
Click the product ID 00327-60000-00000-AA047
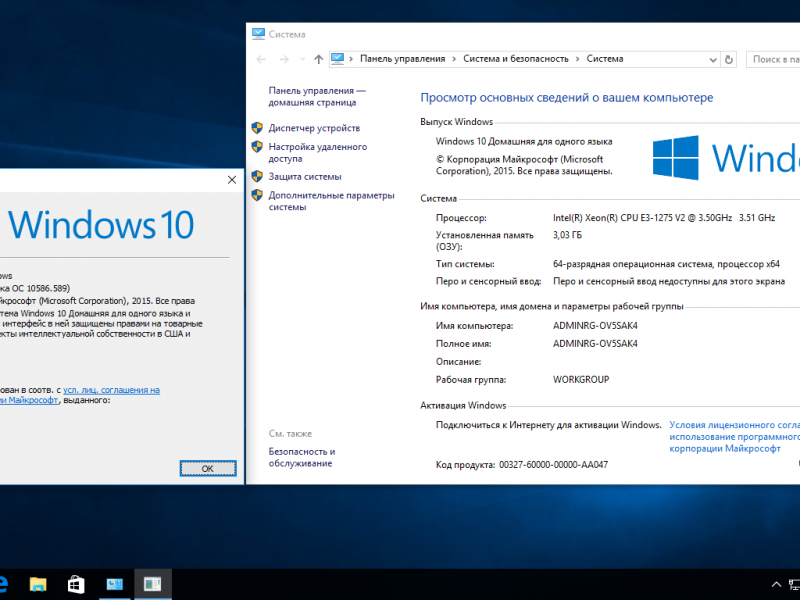click(x=553, y=465)
